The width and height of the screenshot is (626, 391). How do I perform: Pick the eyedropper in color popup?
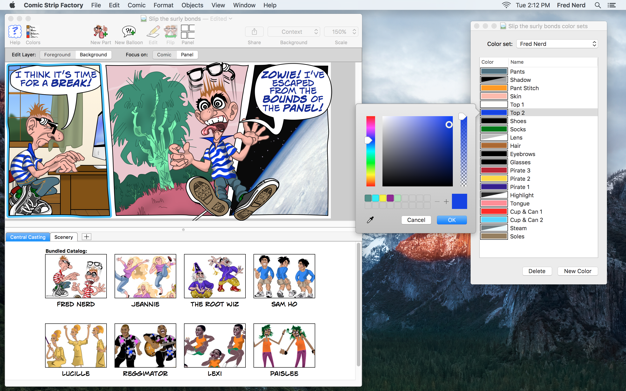point(370,220)
